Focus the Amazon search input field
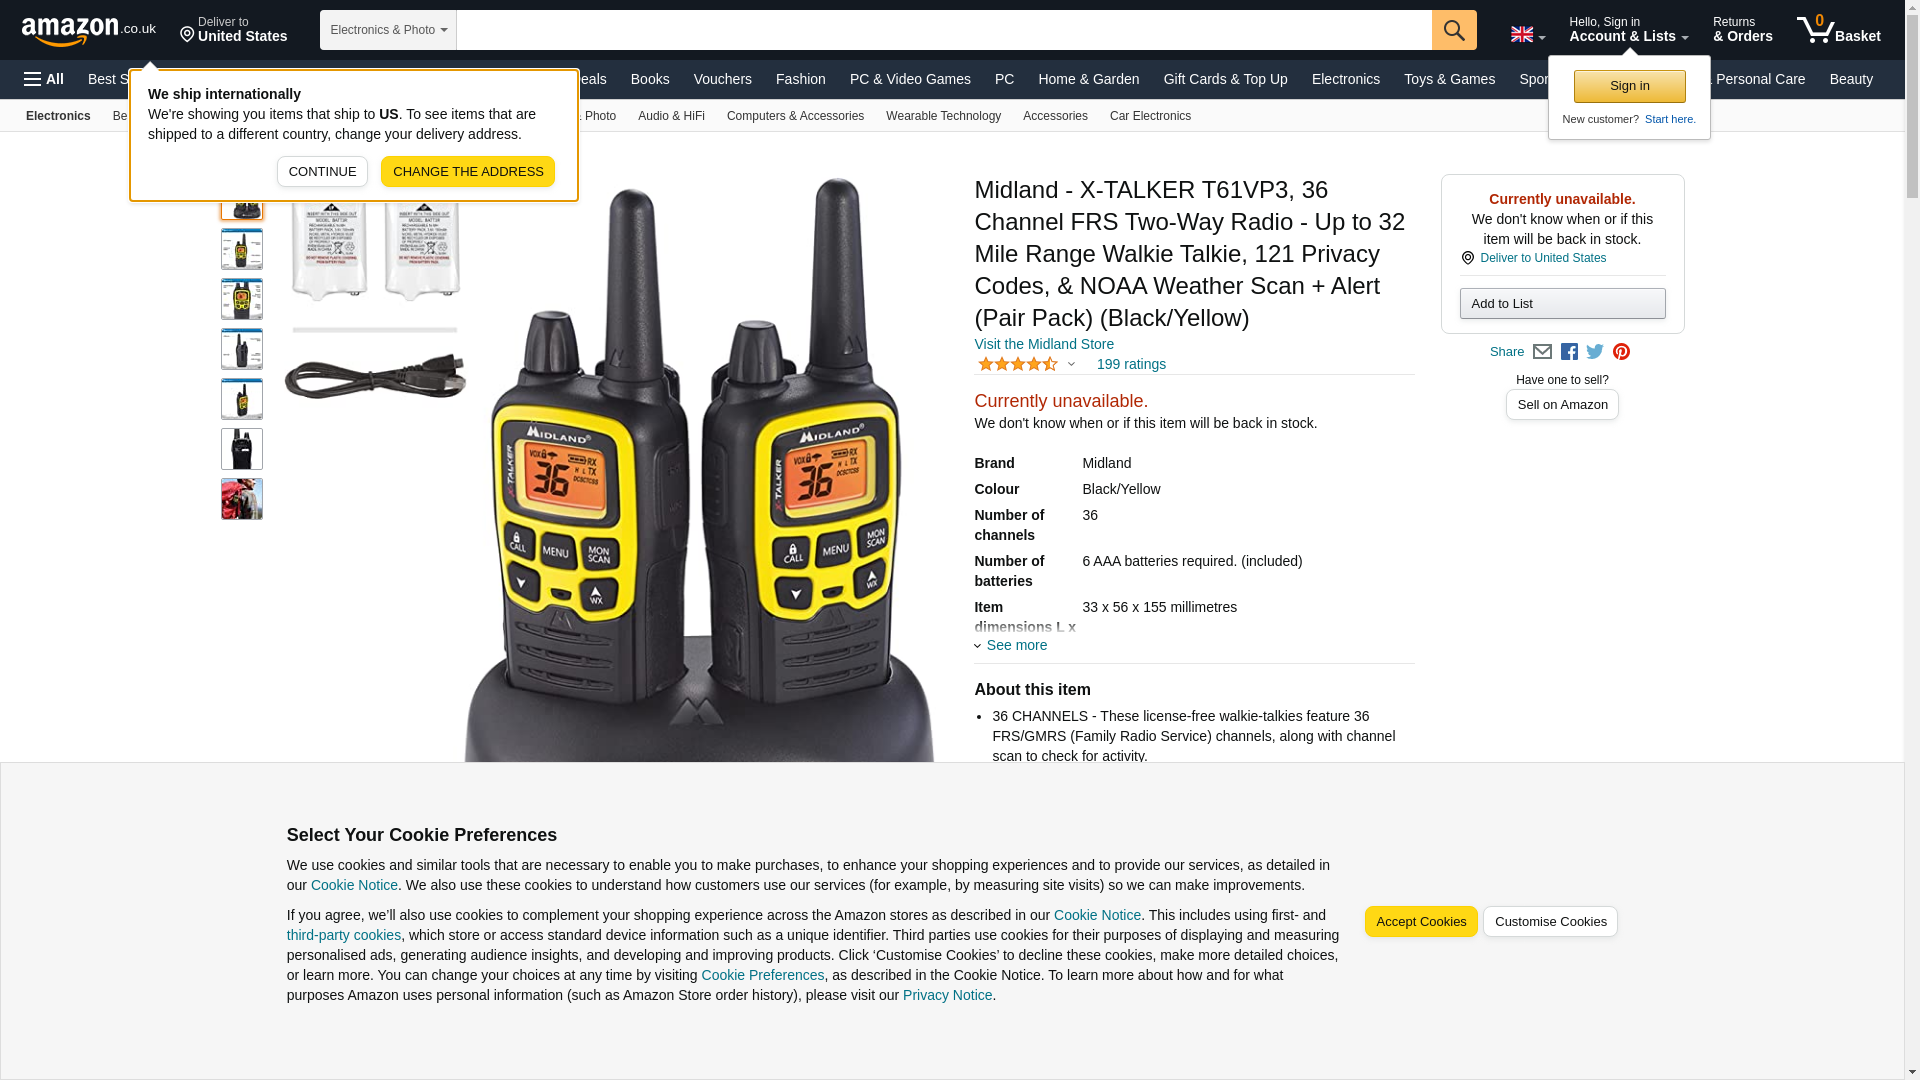 point(943,30)
